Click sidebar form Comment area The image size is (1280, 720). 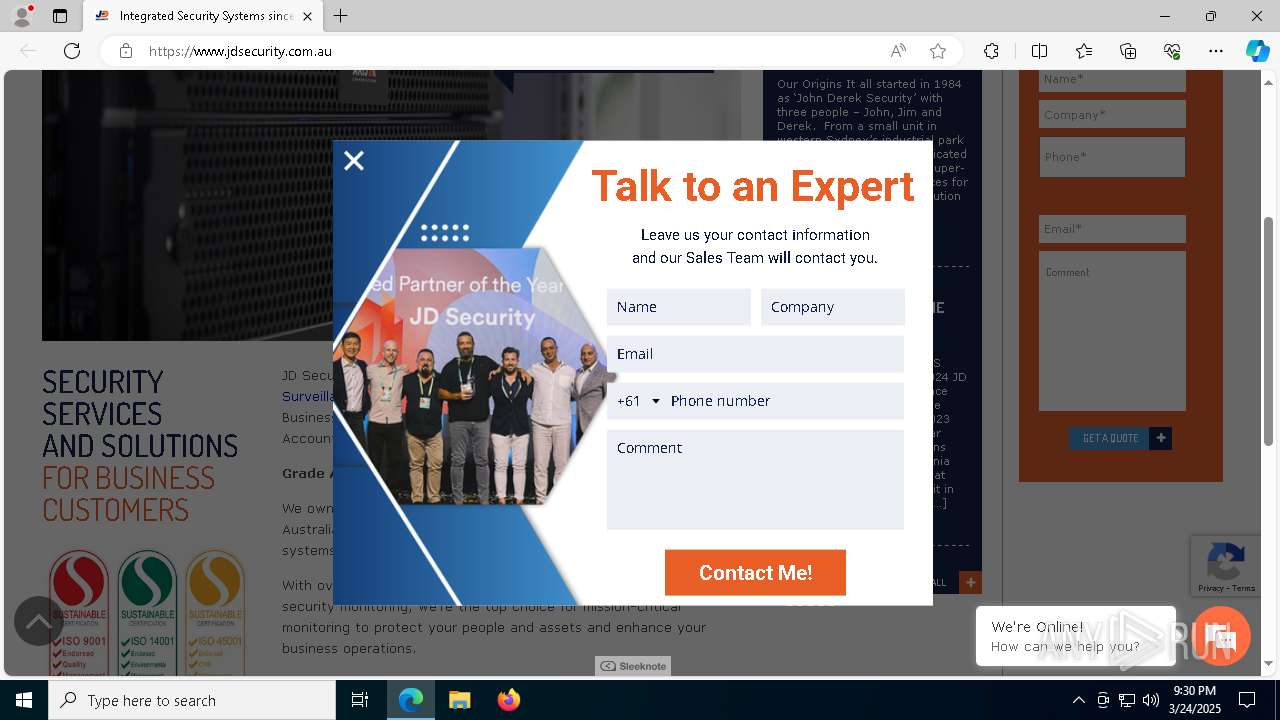(1112, 331)
